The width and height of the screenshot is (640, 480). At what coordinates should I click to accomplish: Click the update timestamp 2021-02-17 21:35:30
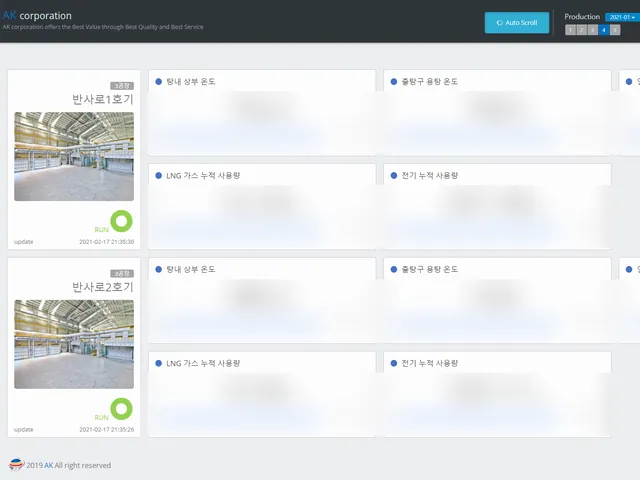pyautogui.click(x=107, y=242)
